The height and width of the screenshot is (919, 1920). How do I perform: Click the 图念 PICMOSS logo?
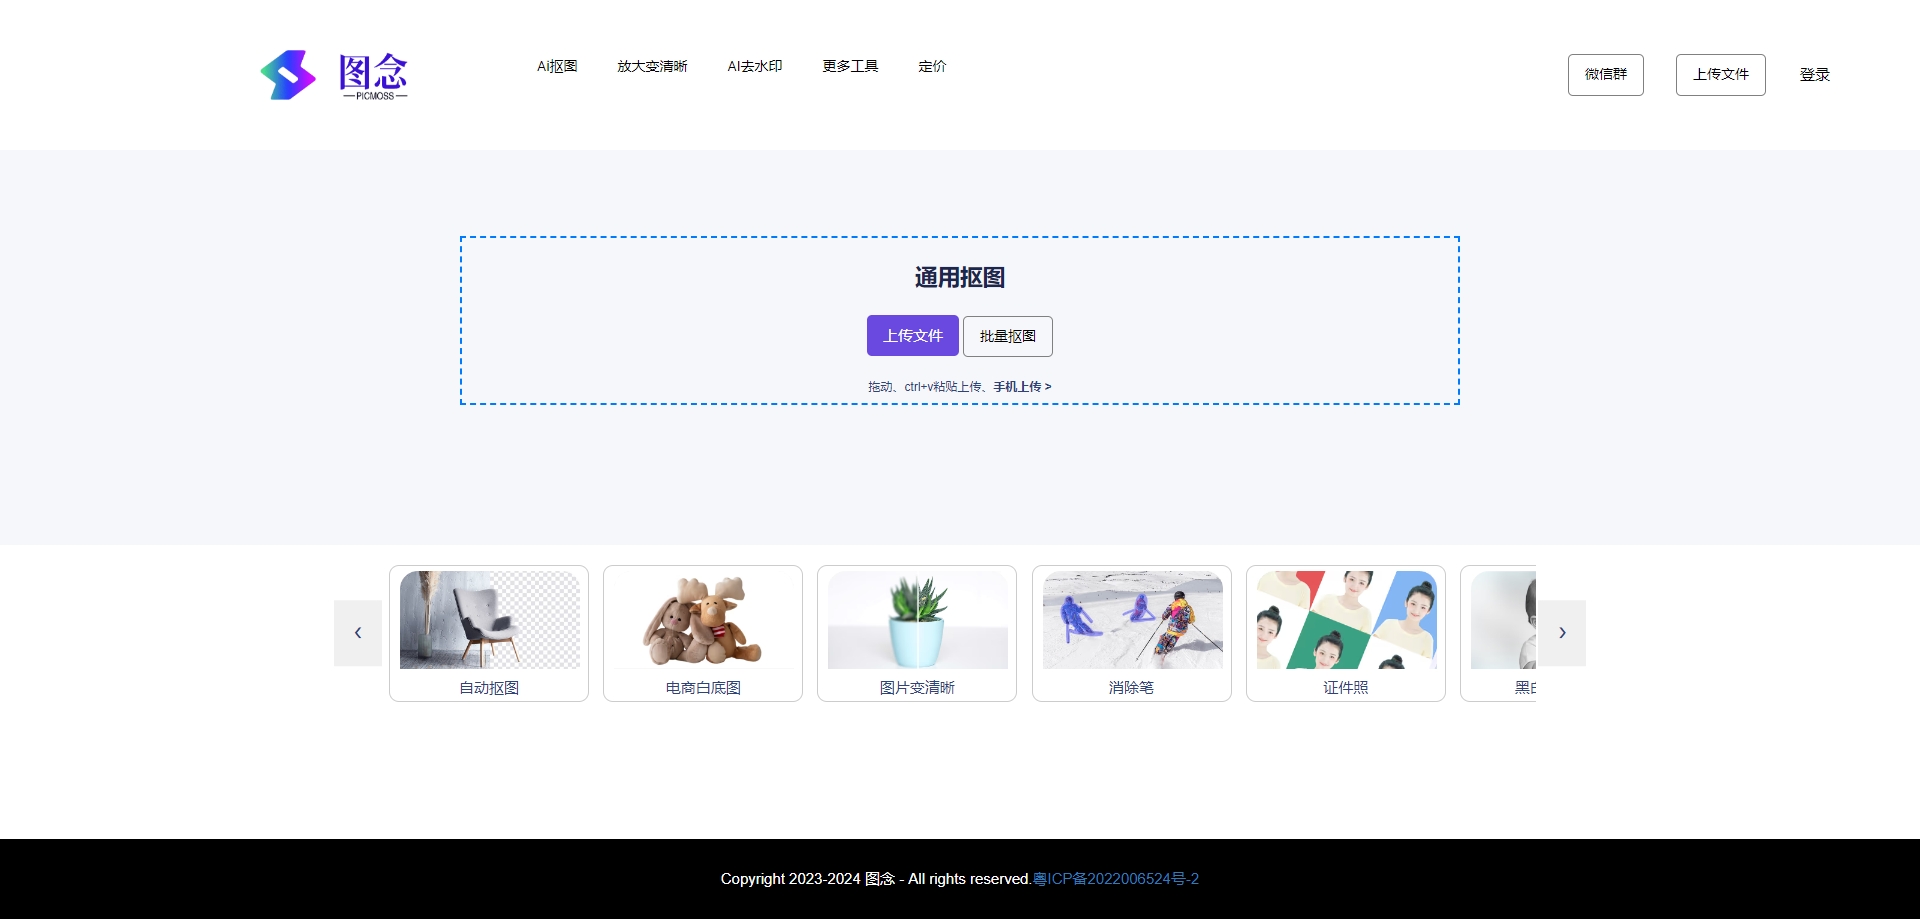pos(334,75)
